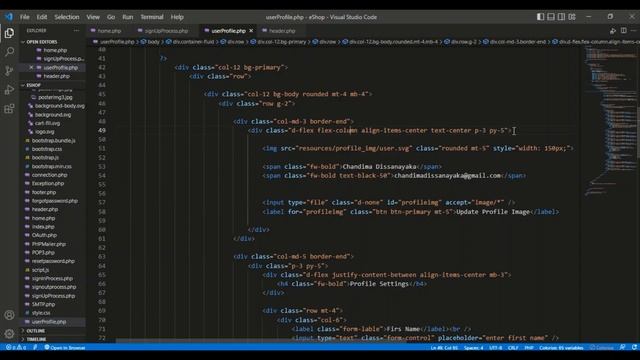The width and height of the screenshot is (640, 360).
Task: Click the notifications bell in status bar
Action: 634,347
